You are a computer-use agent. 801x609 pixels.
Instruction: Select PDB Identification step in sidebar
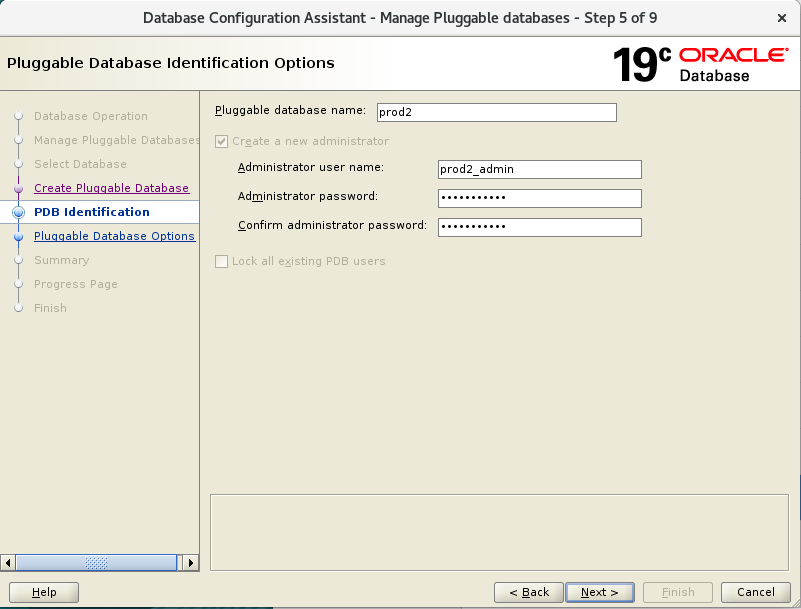(92, 212)
